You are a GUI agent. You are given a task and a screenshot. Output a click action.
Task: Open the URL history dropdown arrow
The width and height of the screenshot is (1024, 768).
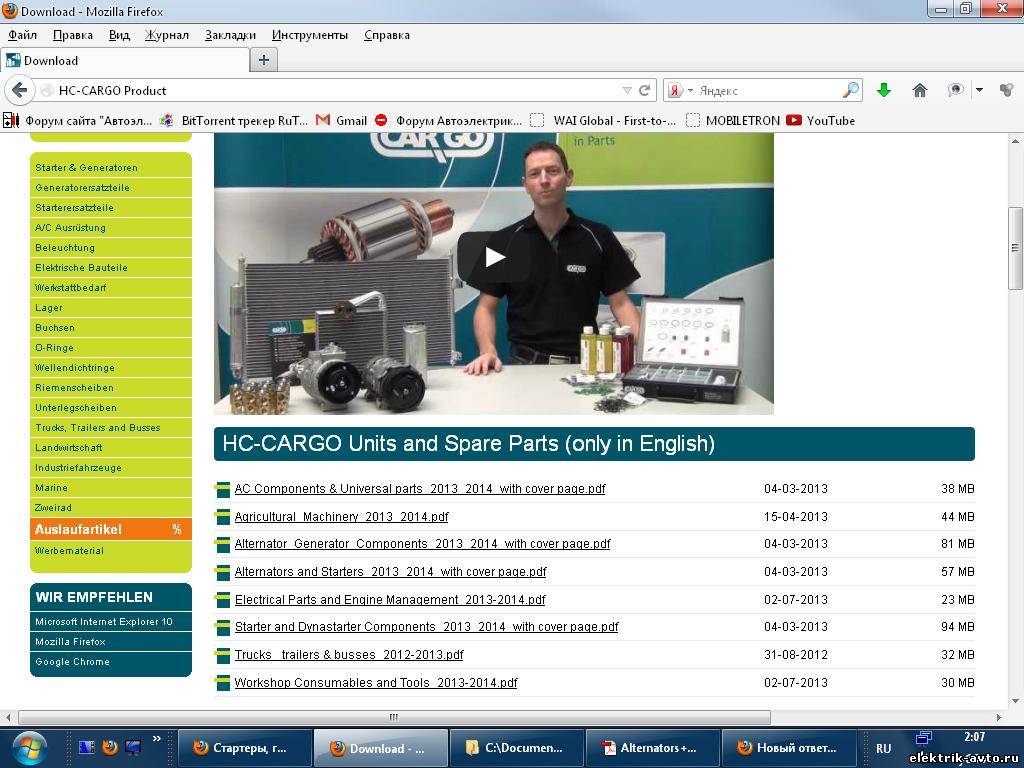[627, 90]
